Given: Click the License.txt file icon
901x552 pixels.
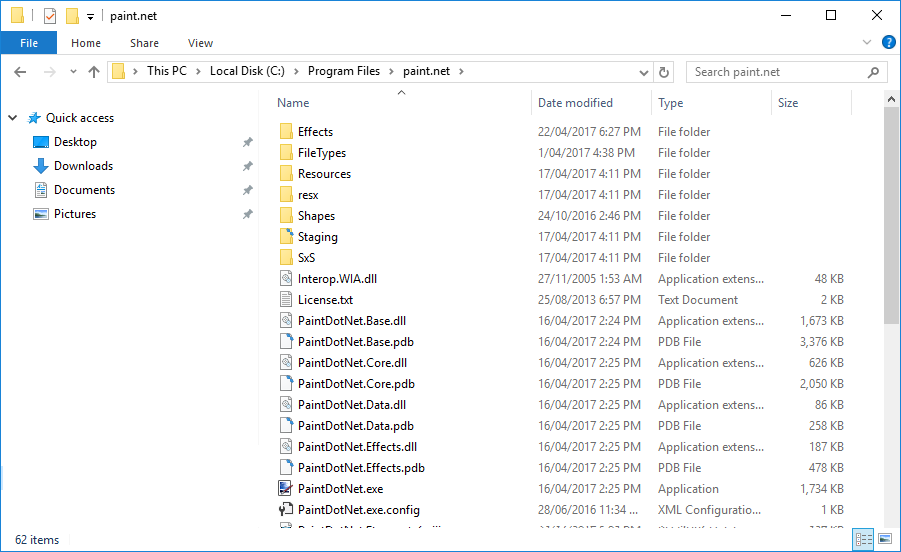Looking at the screenshot, I should [286, 300].
